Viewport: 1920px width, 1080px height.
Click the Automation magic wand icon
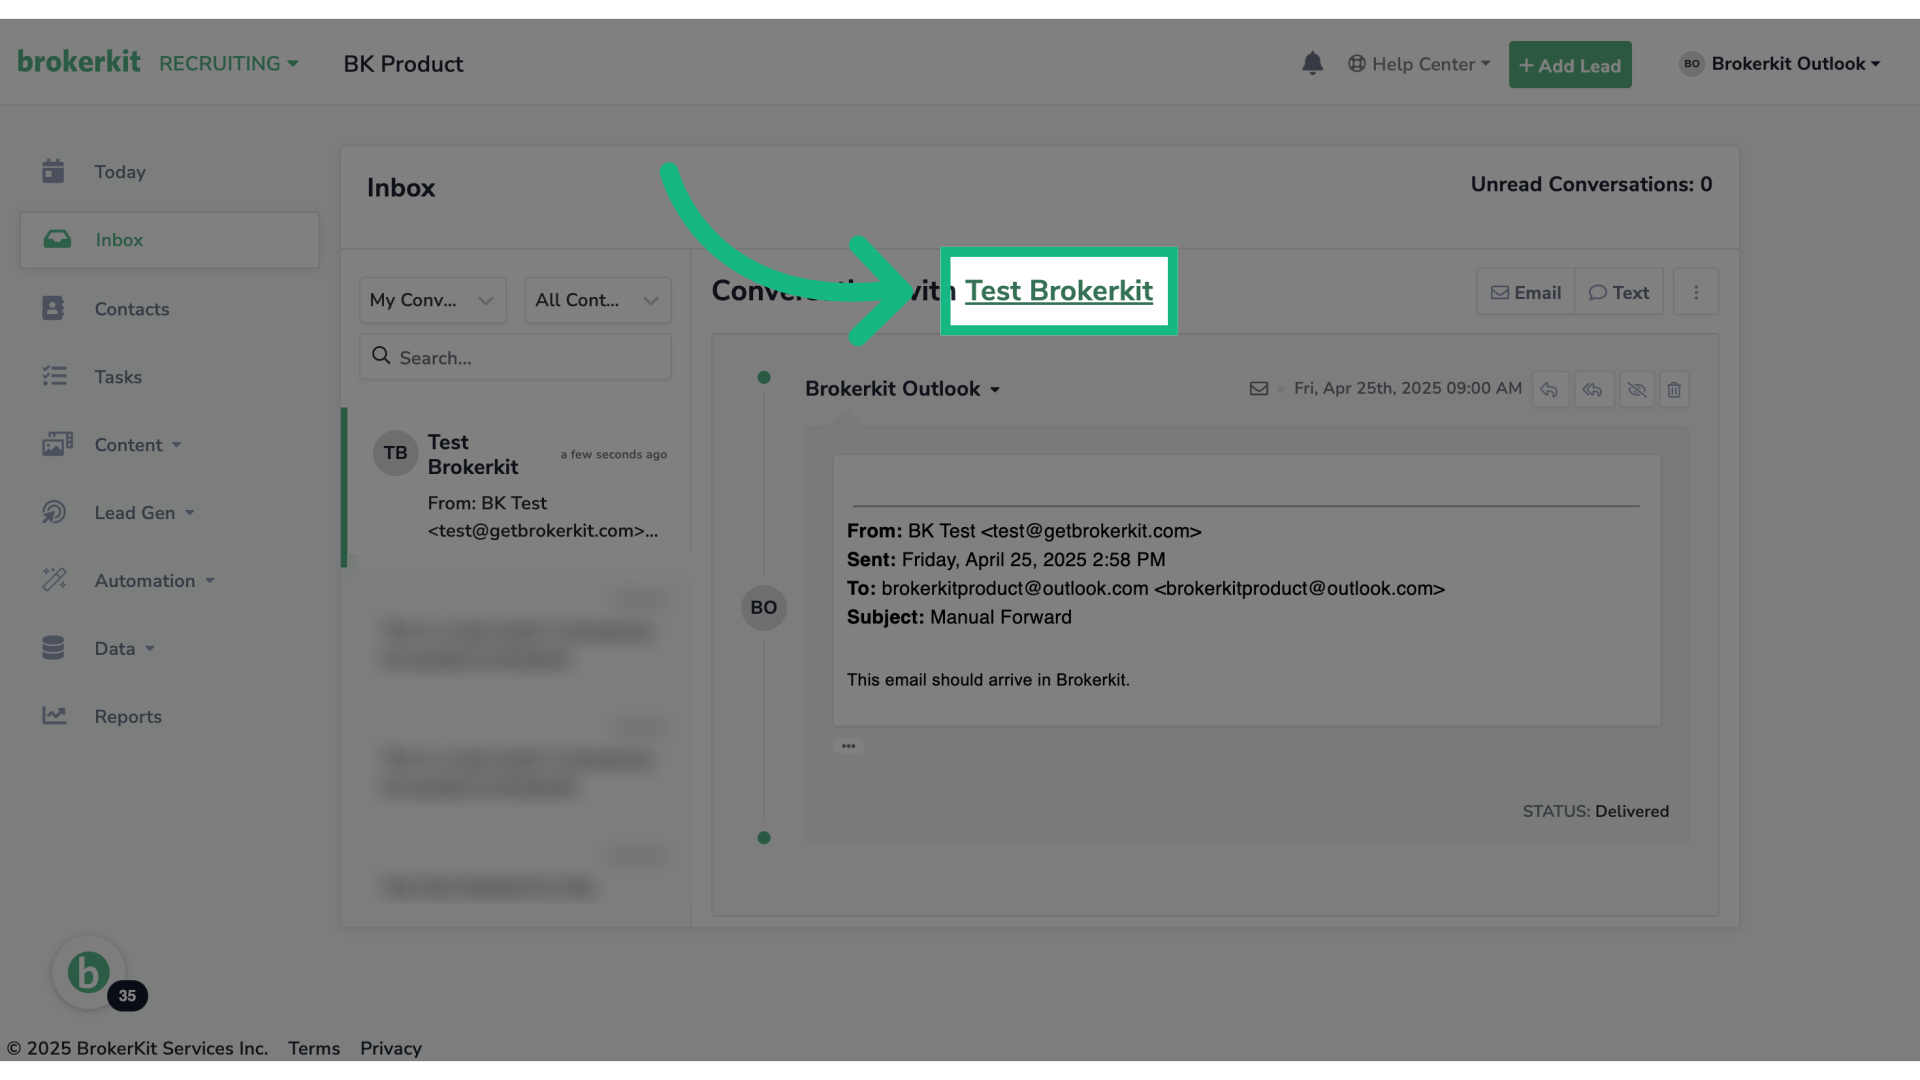(x=54, y=580)
